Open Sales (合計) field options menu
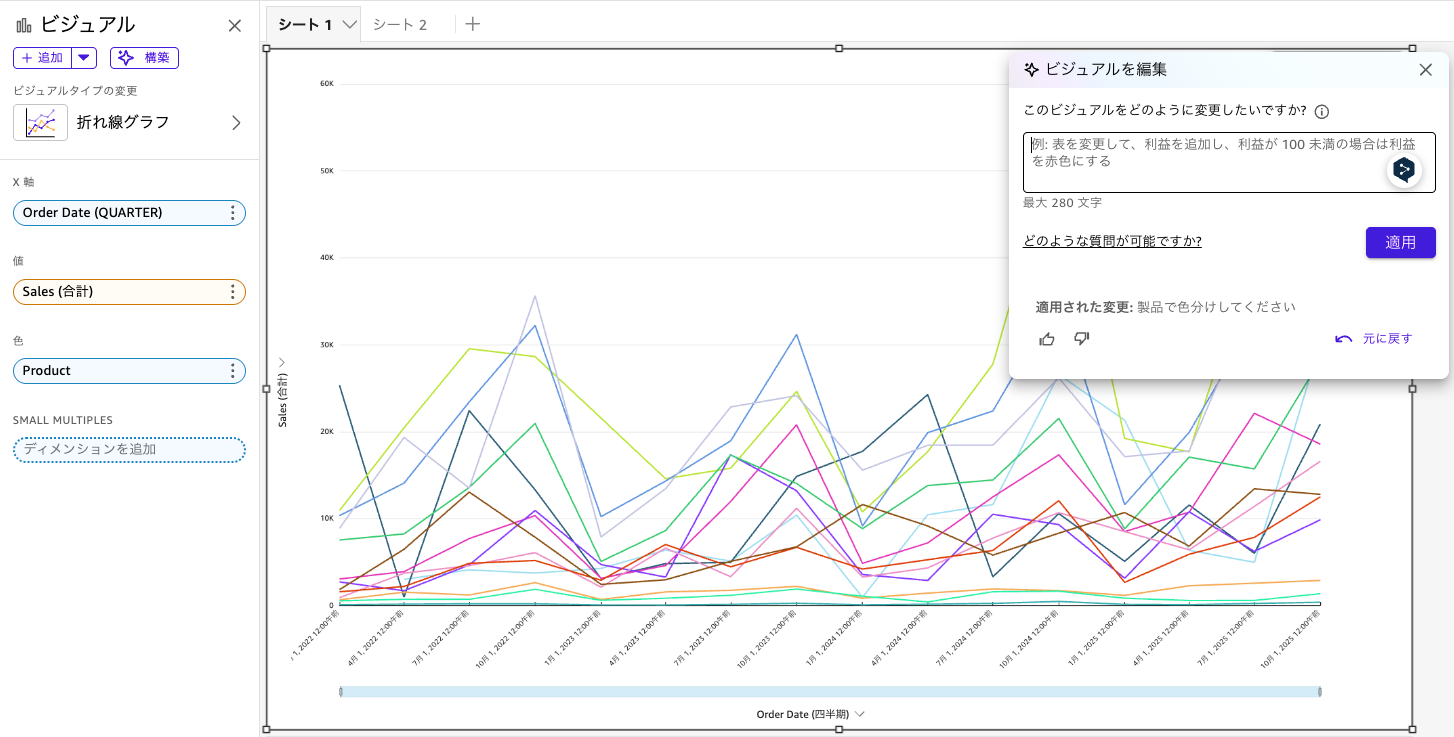Viewport: 1454px width, 737px height. (232, 292)
